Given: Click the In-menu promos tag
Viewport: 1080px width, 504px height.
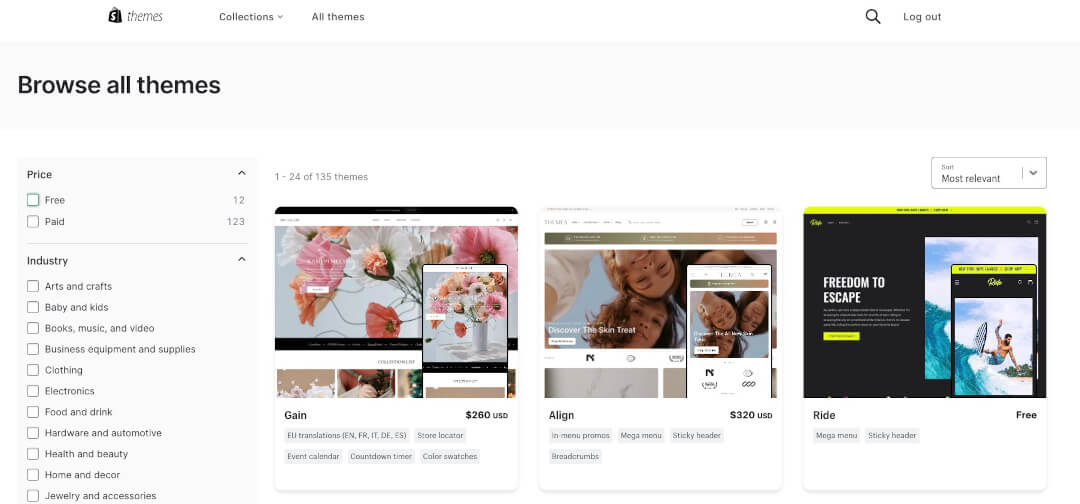Looking at the screenshot, I should pyautogui.click(x=581, y=435).
